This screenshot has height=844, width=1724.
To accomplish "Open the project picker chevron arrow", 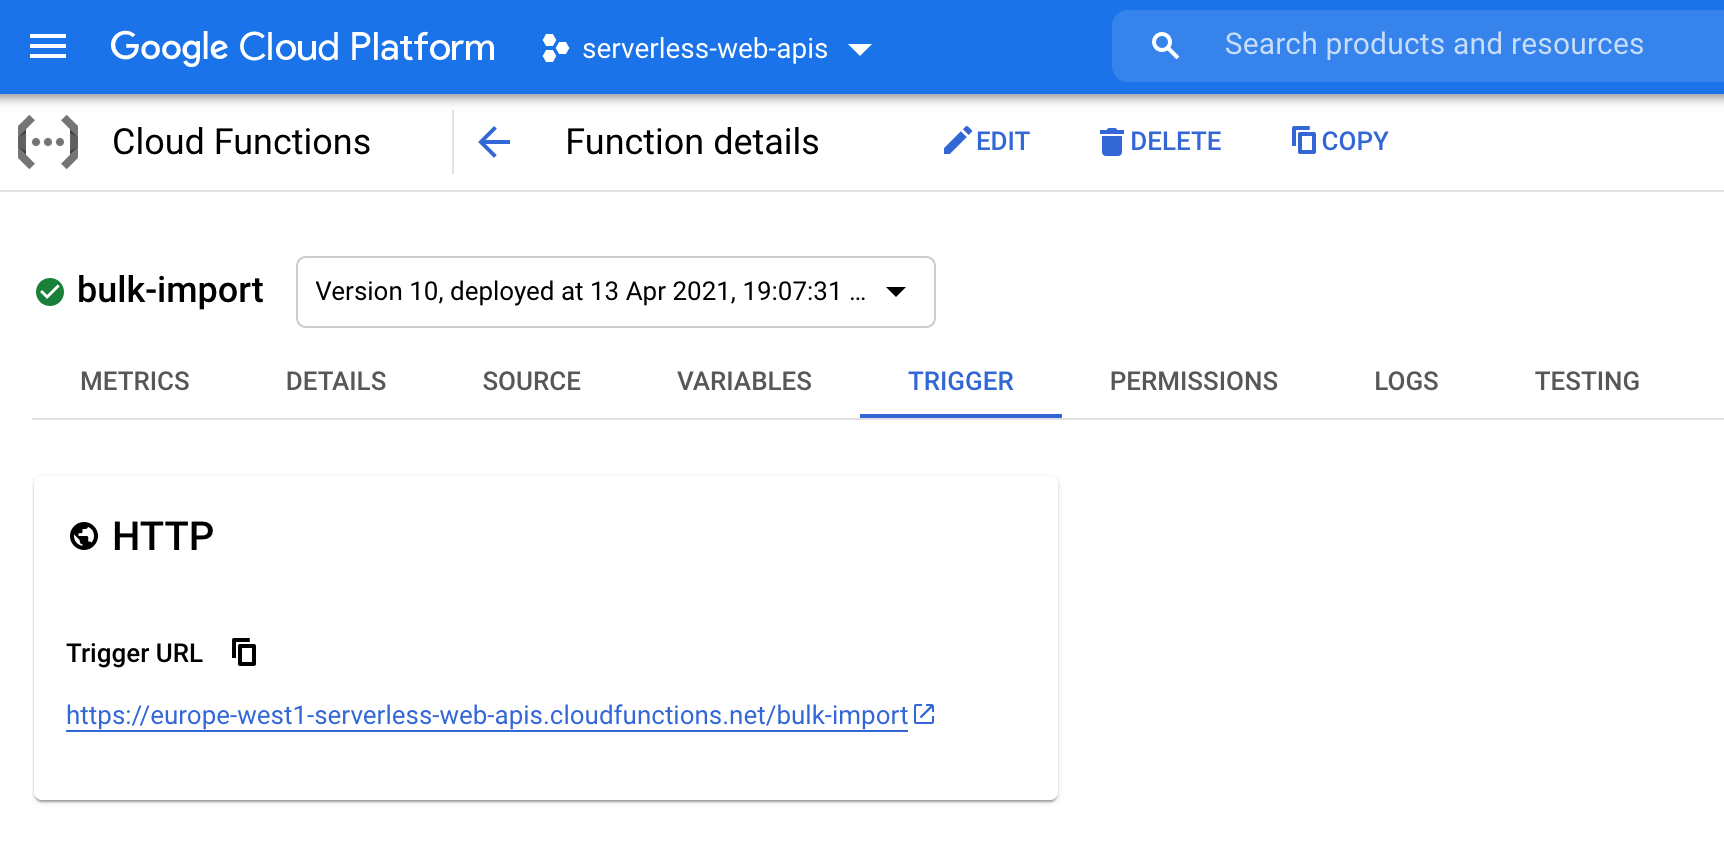I will point(861,47).
